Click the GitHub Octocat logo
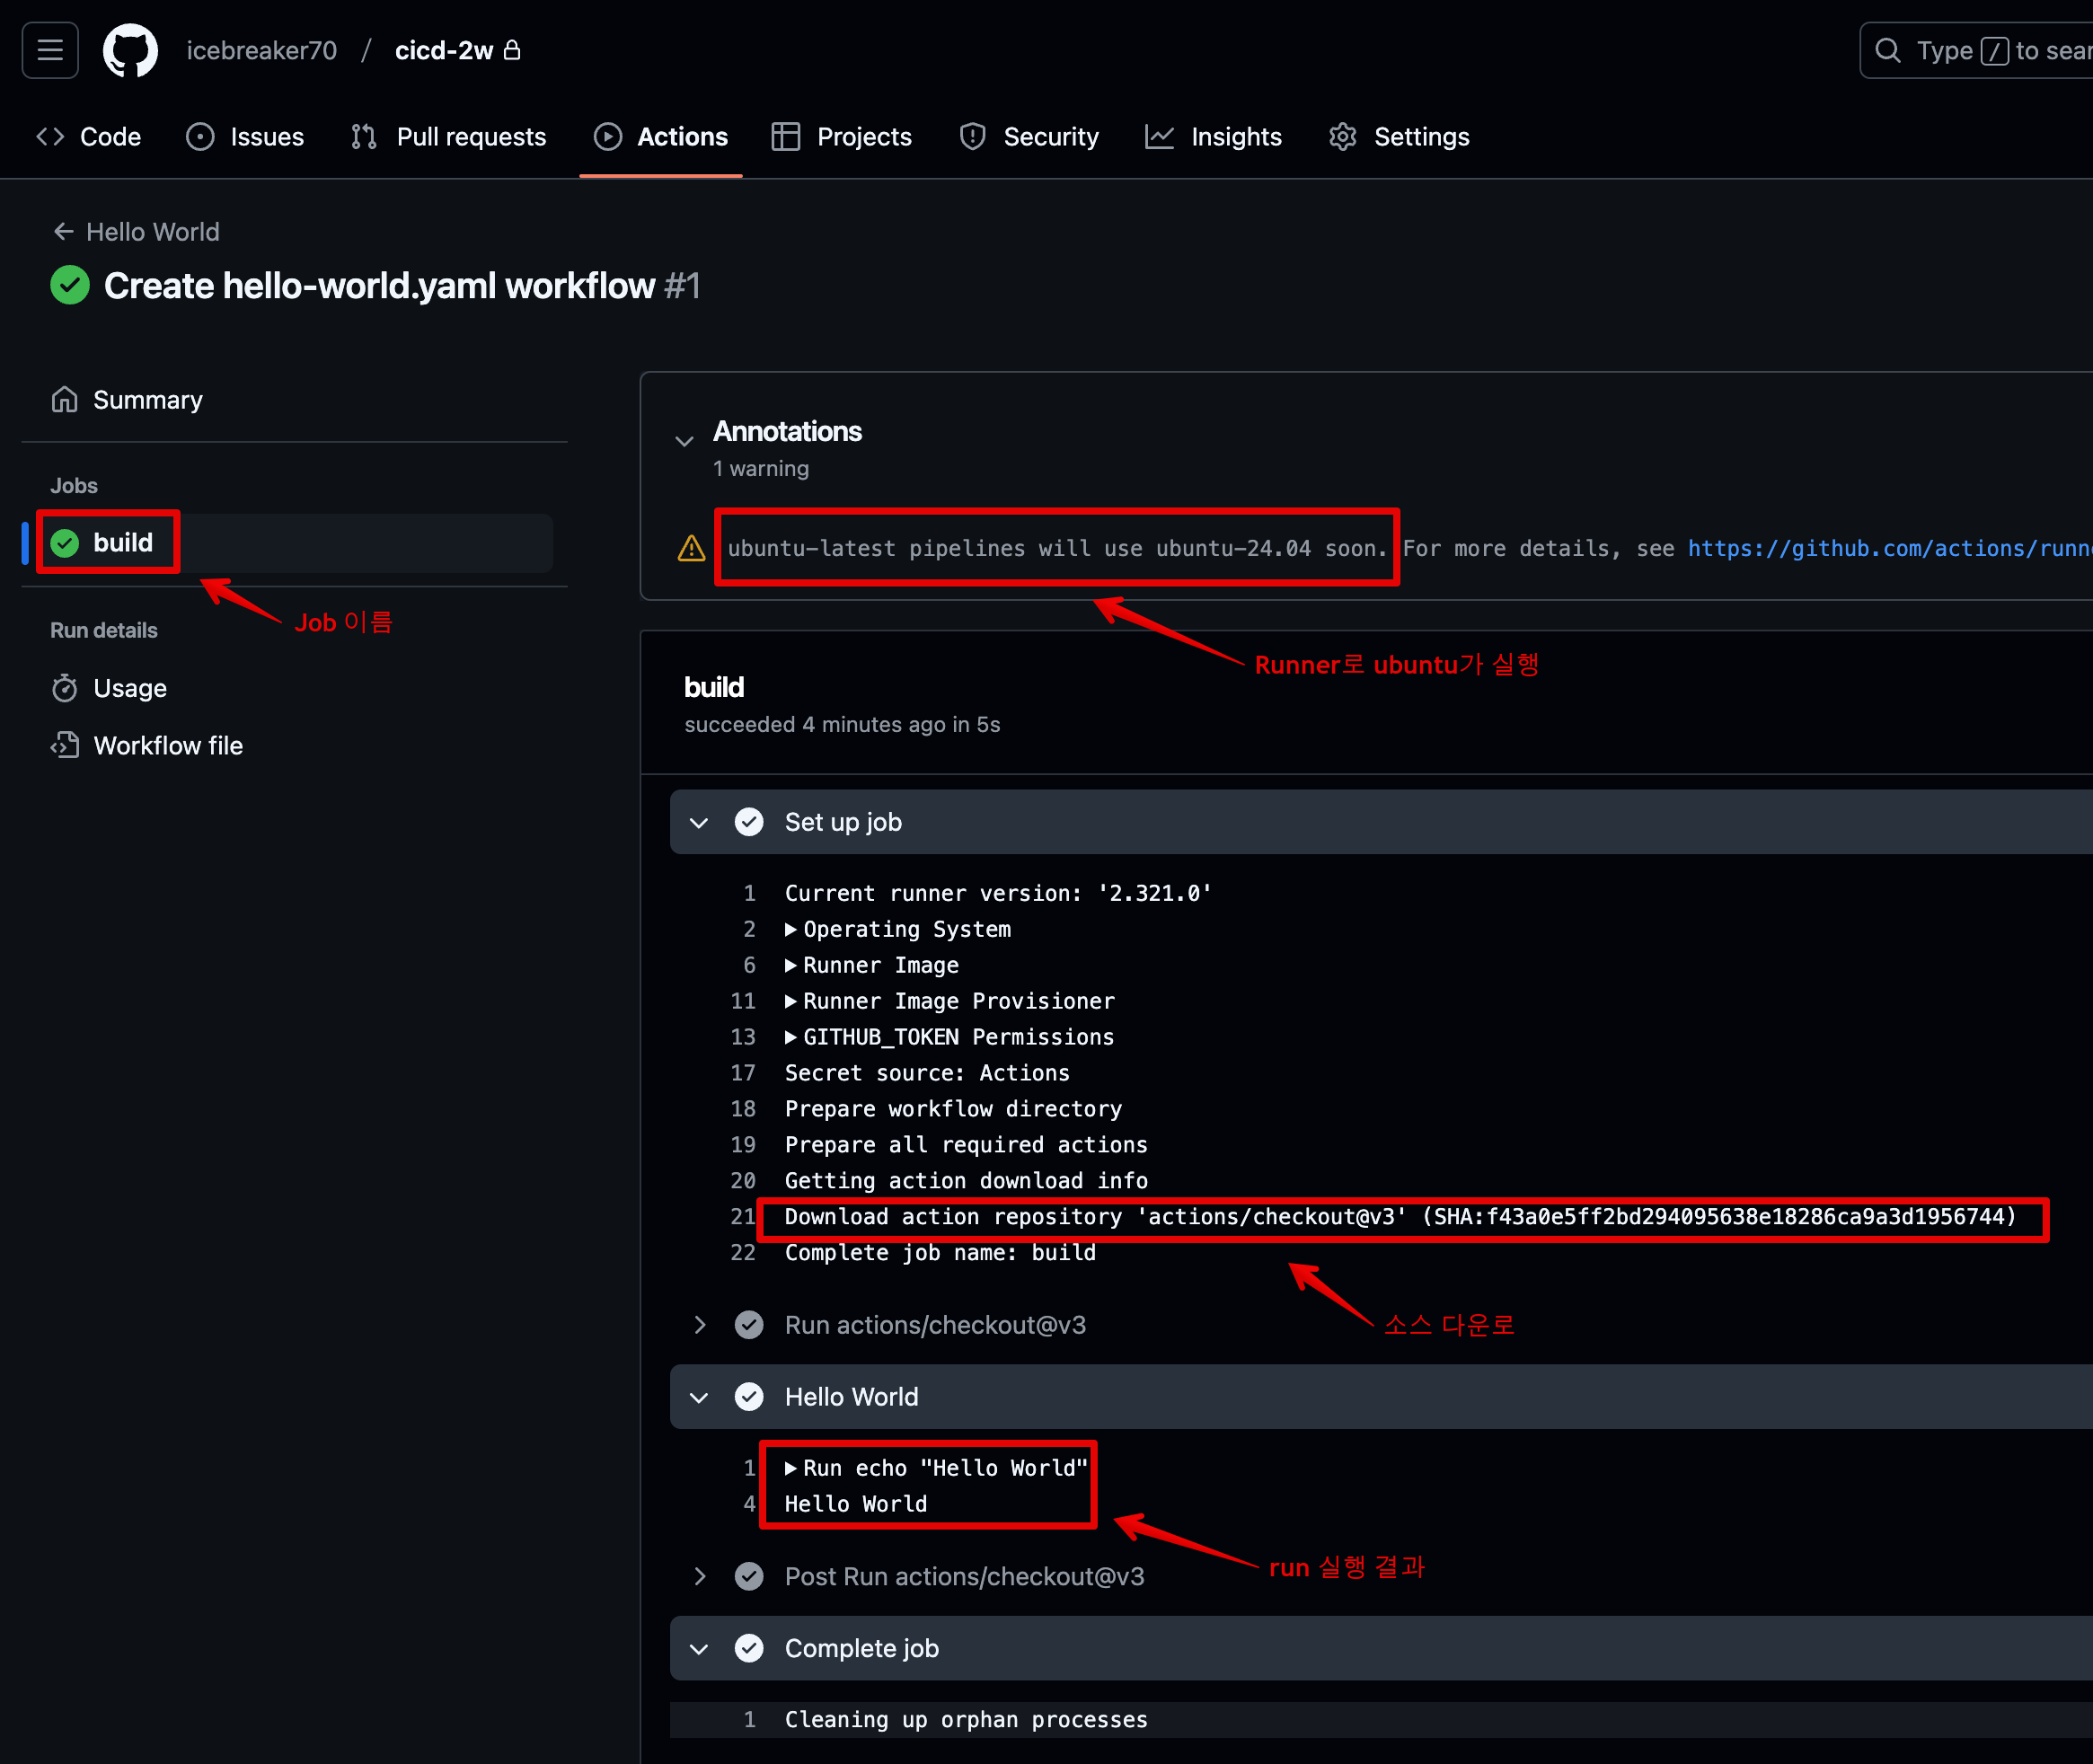Screen dimensions: 2093x1764 pyautogui.click(x=130, y=50)
